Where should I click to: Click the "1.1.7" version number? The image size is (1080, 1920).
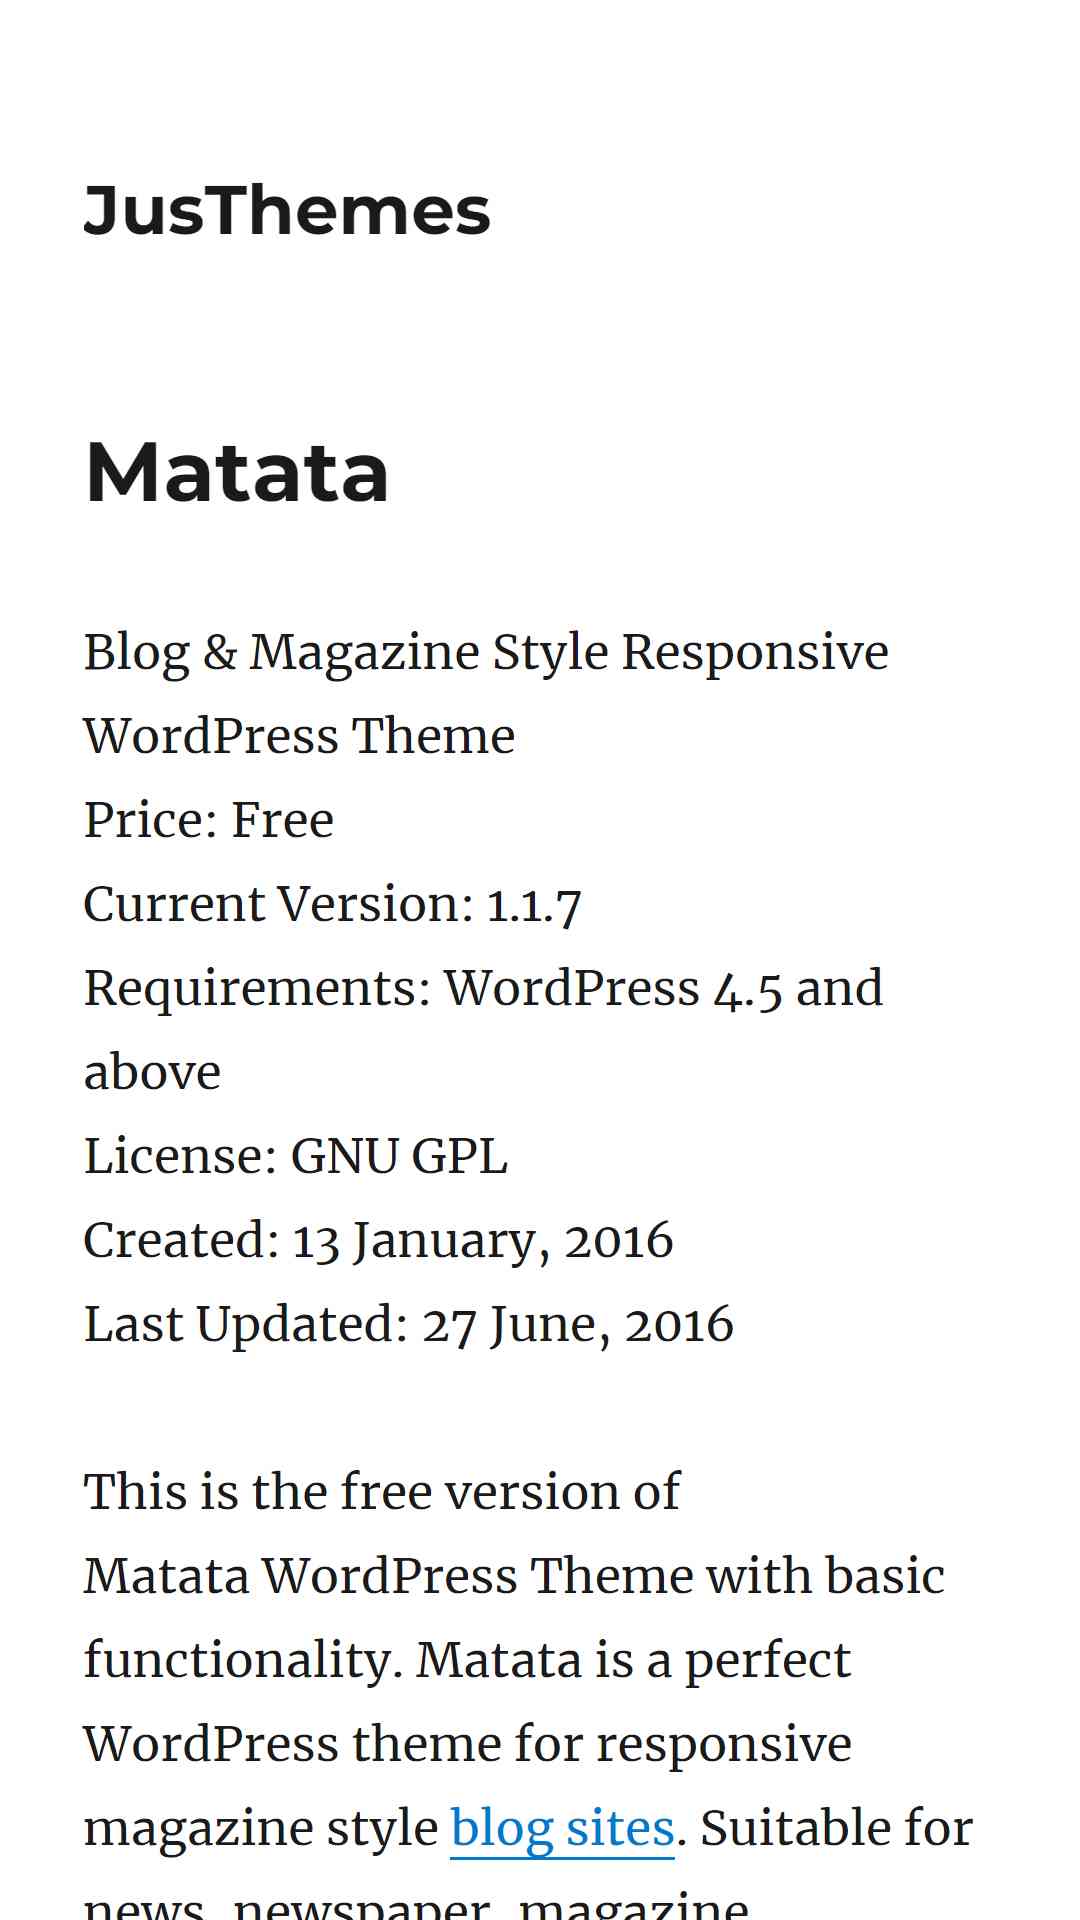point(534,906)
